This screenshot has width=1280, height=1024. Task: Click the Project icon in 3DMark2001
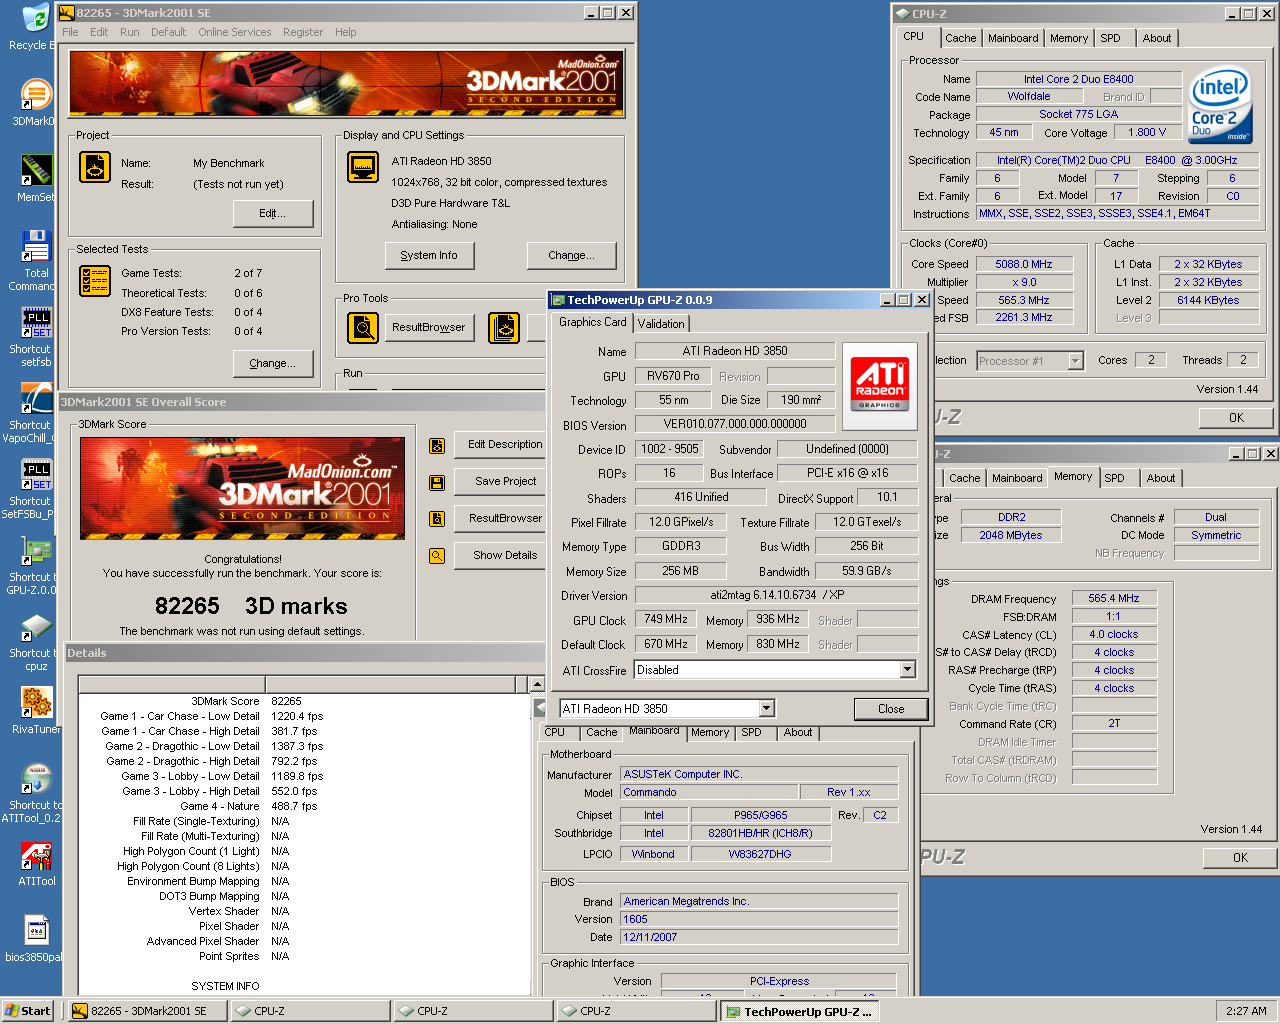pos(95,167)
